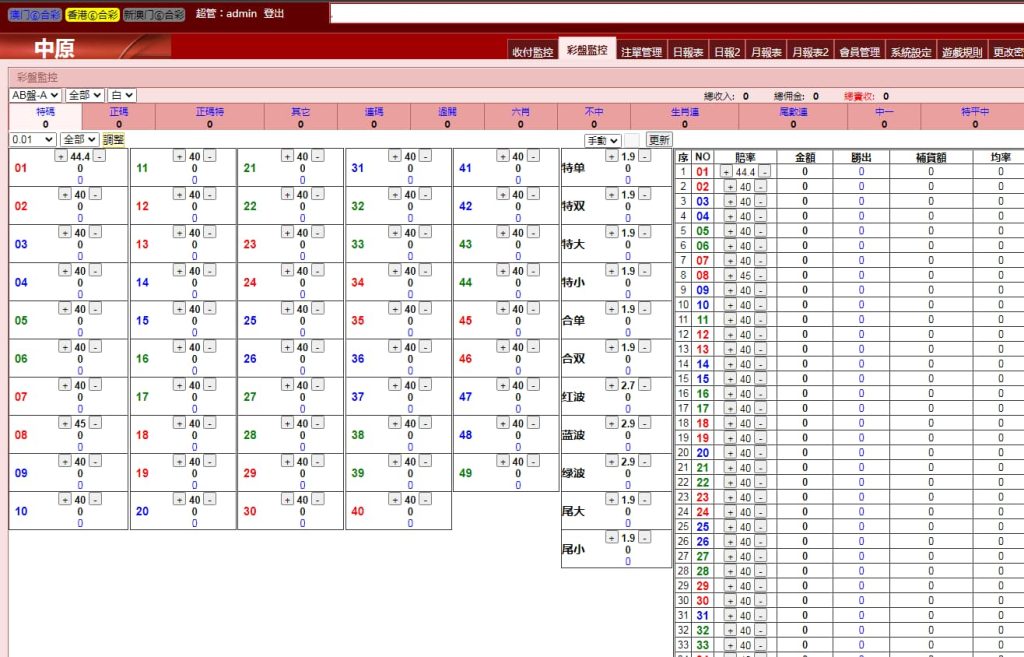This screenshot has width=1024, height=657.
Task: Increase 賠率 for row 01 in right table
Action: (x=727, y=172)
